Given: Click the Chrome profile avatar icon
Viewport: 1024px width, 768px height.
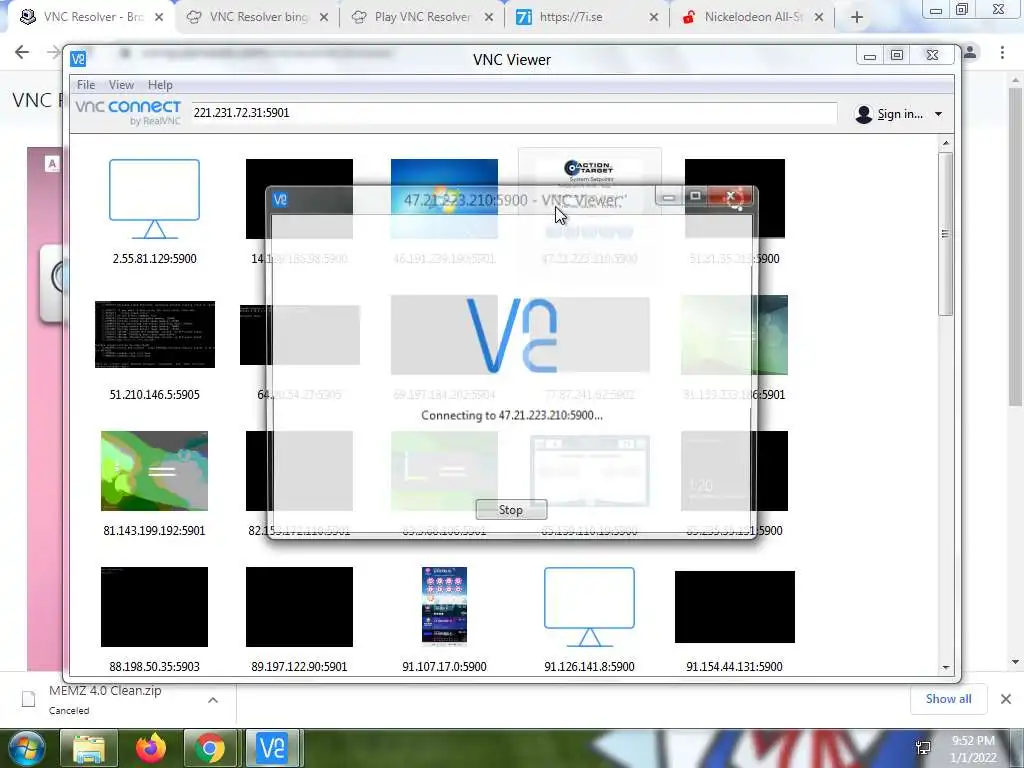Looking at the screenshot, I should point(971,52).
